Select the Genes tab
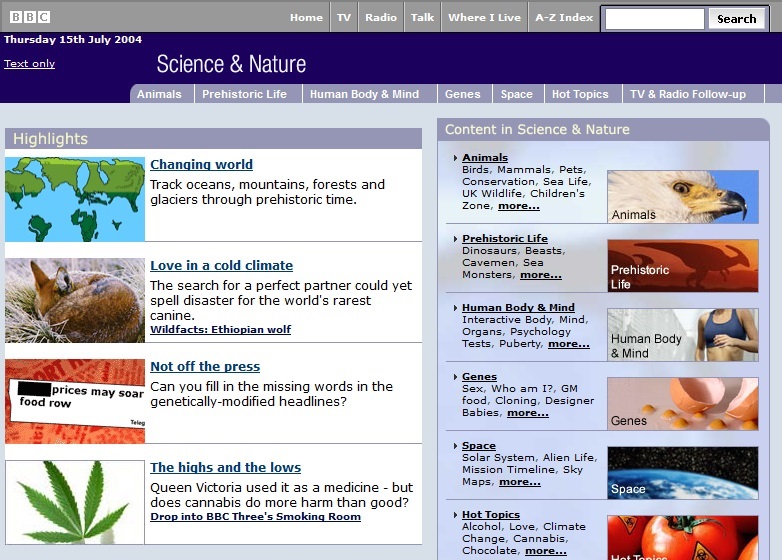 click(x=462, y=94)
